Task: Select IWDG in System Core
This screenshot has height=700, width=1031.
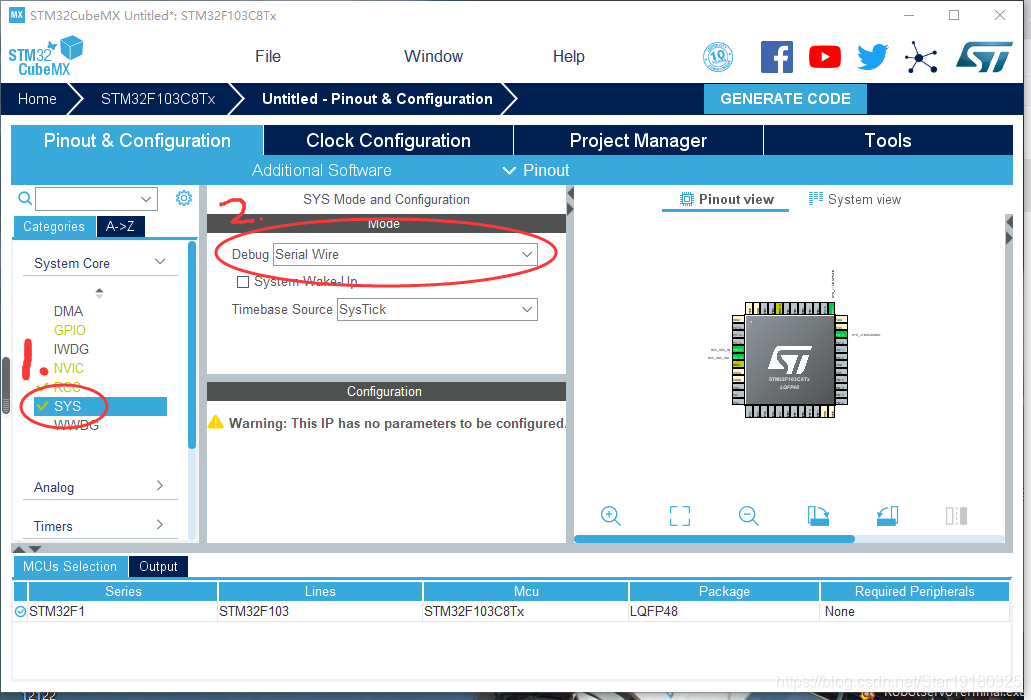Action: pyautogui.click(x=71, y=350)
